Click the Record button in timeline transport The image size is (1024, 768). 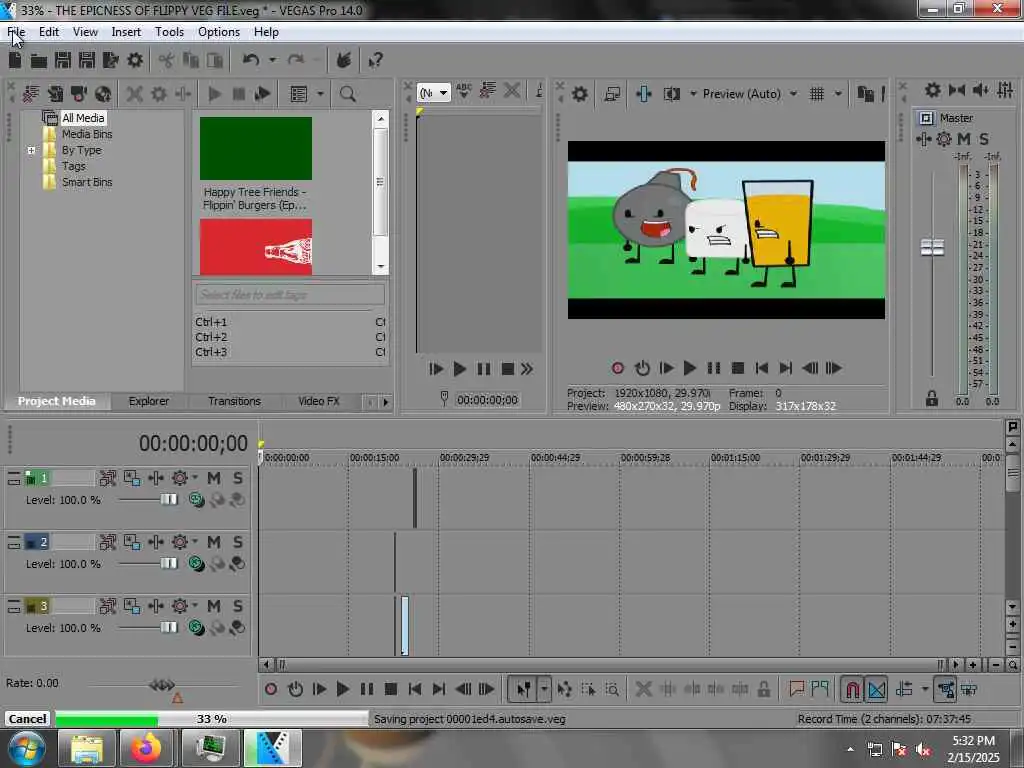[271, 689]
